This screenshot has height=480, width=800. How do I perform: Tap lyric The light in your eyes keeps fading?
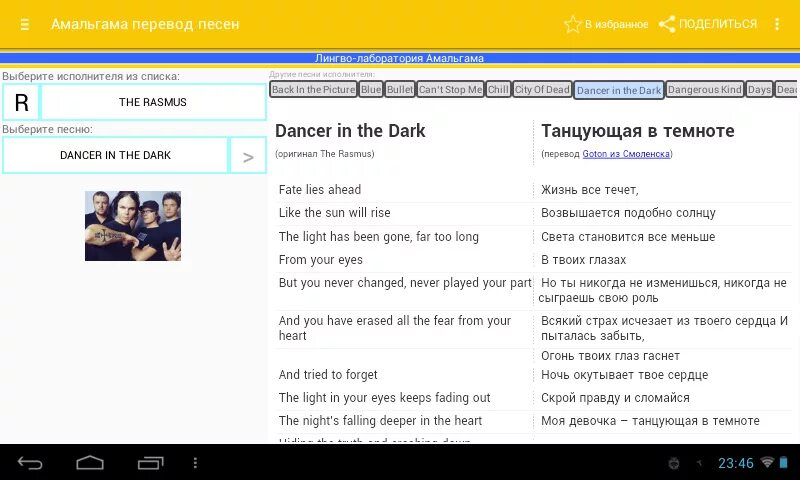point(384,397)
